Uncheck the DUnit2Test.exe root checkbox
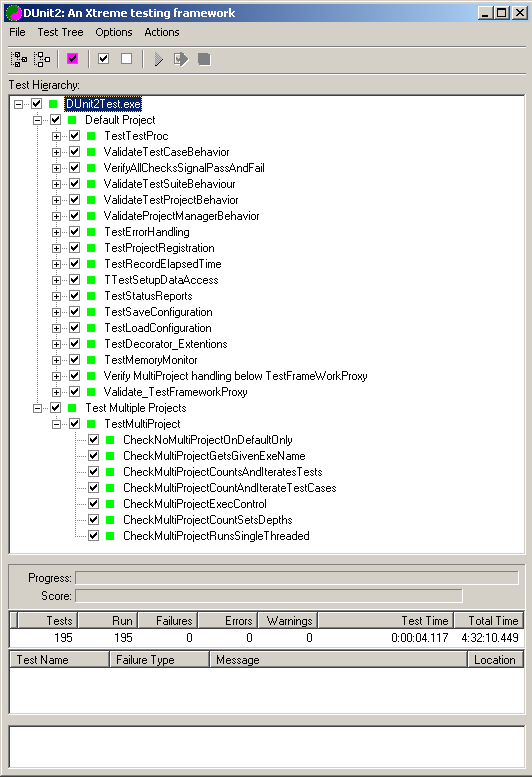 [x=36, y=104]
